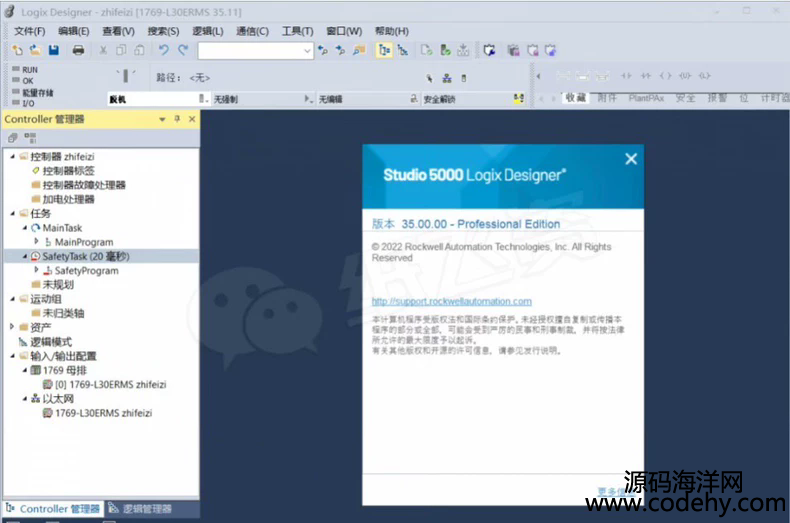Expand the MainProgram node
Screen dimensions: 790x523
coord(36,241)
